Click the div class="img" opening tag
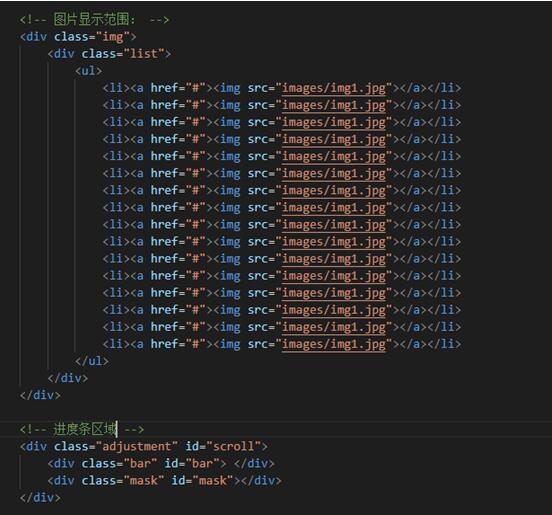Screen dimensions: 552x515 point(78,37)
